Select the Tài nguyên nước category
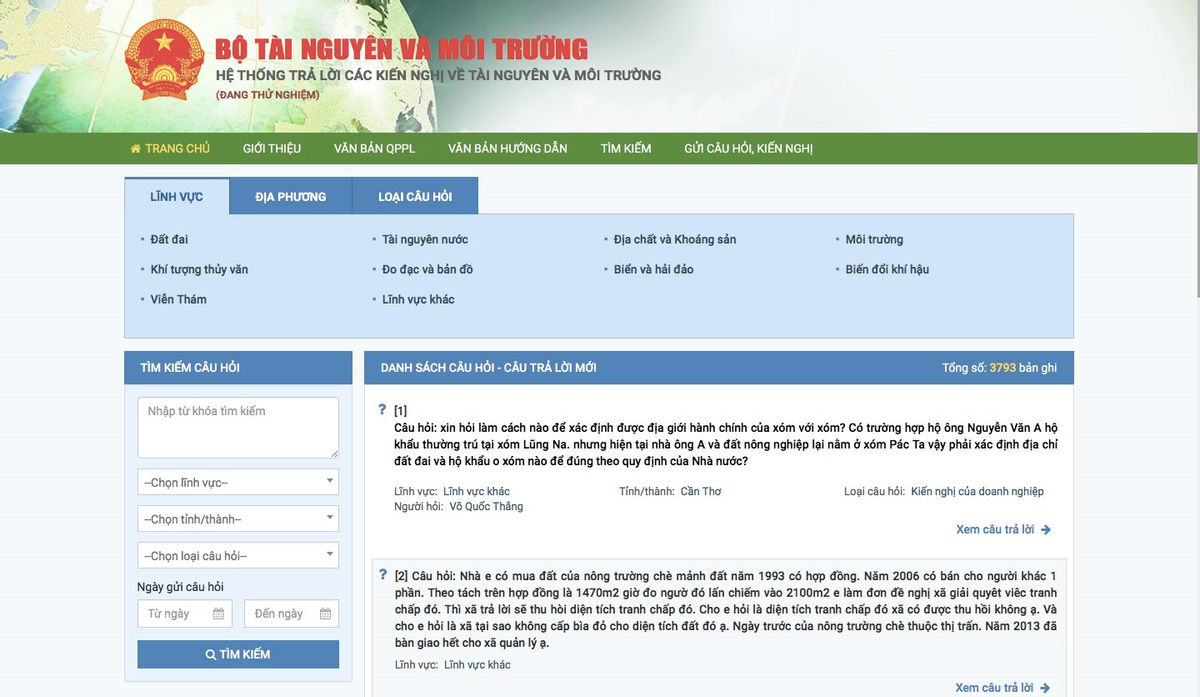Screen dimensions: 1200x697 click(425, 240)
